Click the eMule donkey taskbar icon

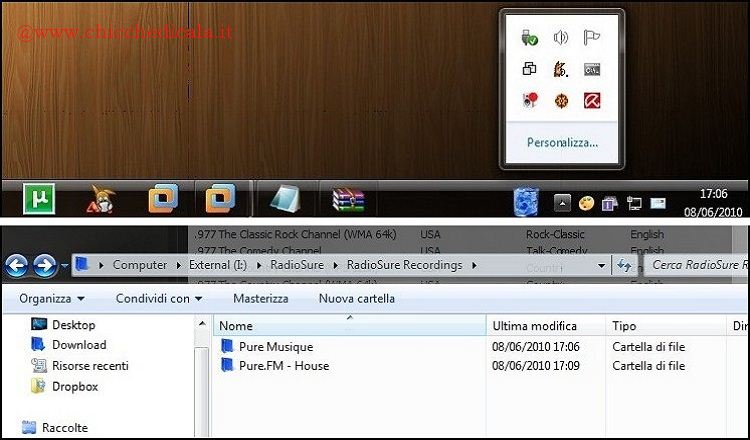tap(103, 200)
